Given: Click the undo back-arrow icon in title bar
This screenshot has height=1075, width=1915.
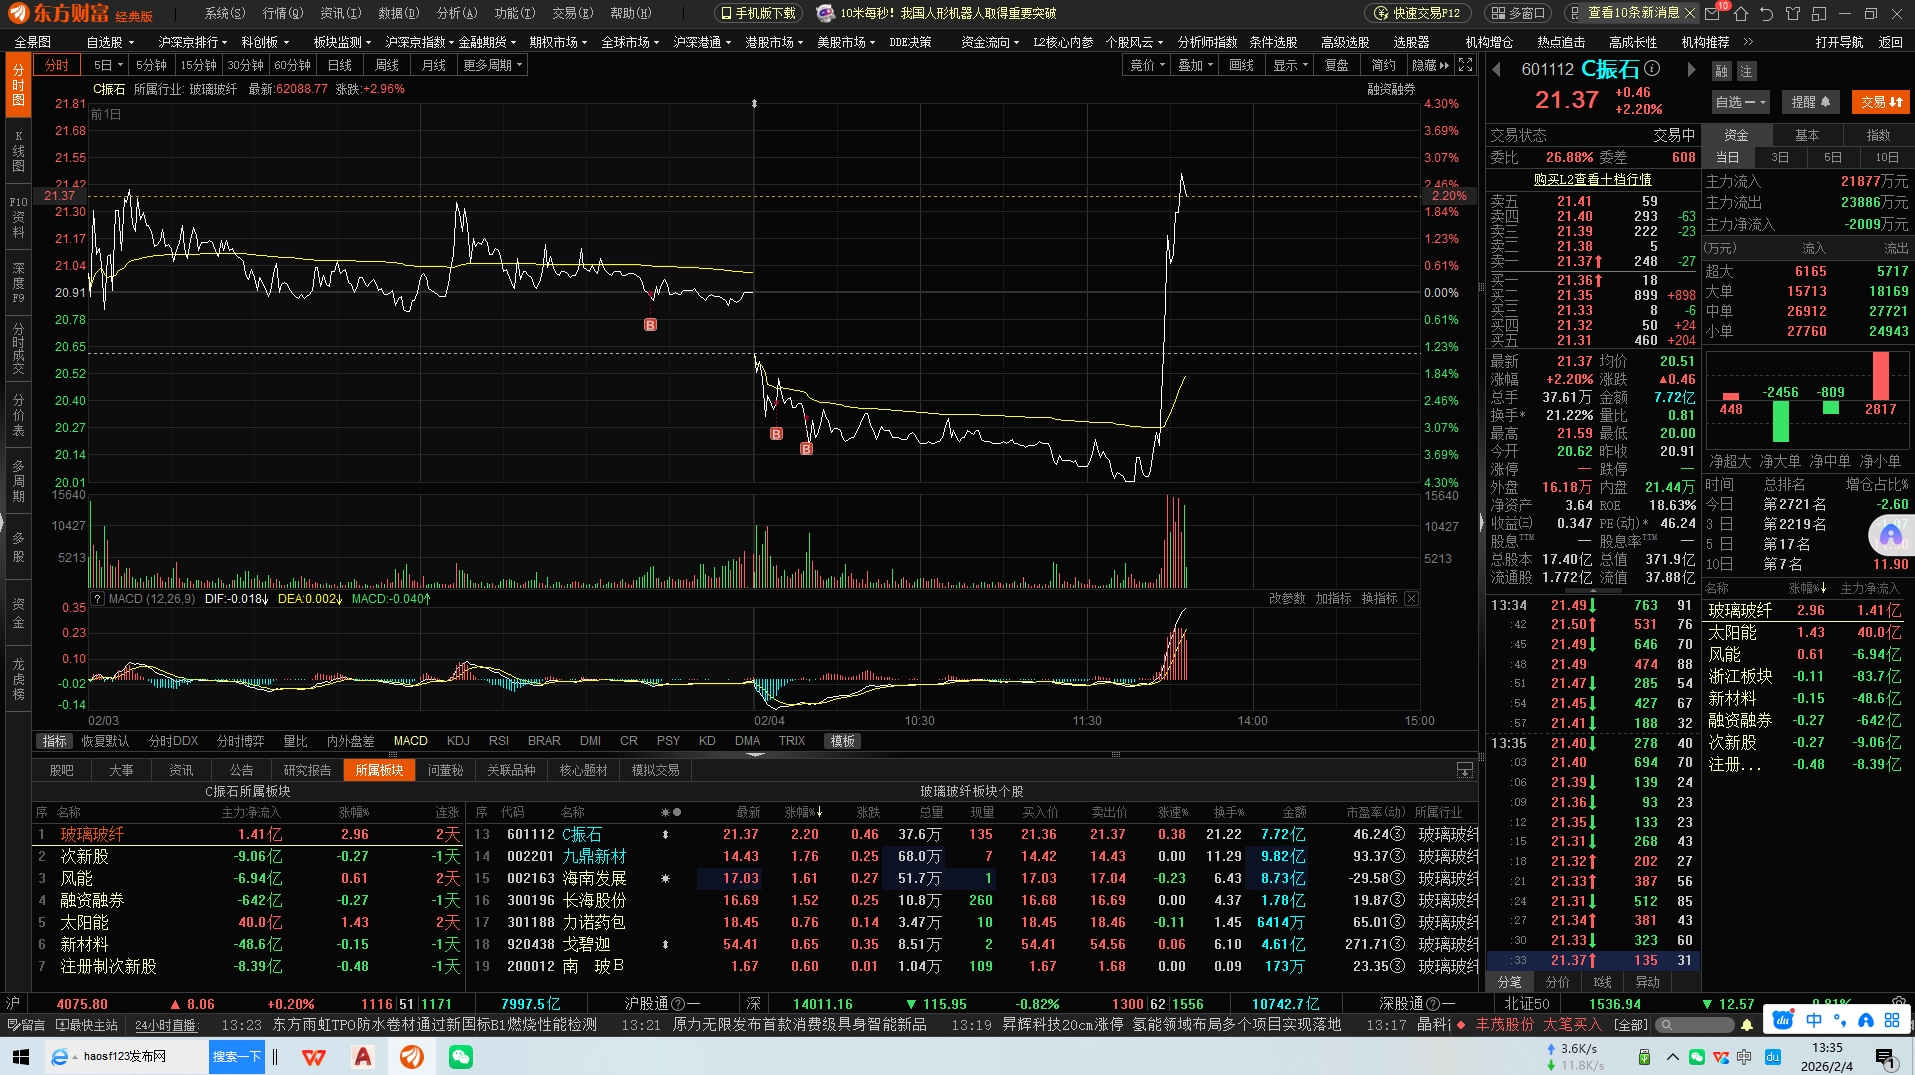Looking at the screenshot, I should pos(1767,14).
